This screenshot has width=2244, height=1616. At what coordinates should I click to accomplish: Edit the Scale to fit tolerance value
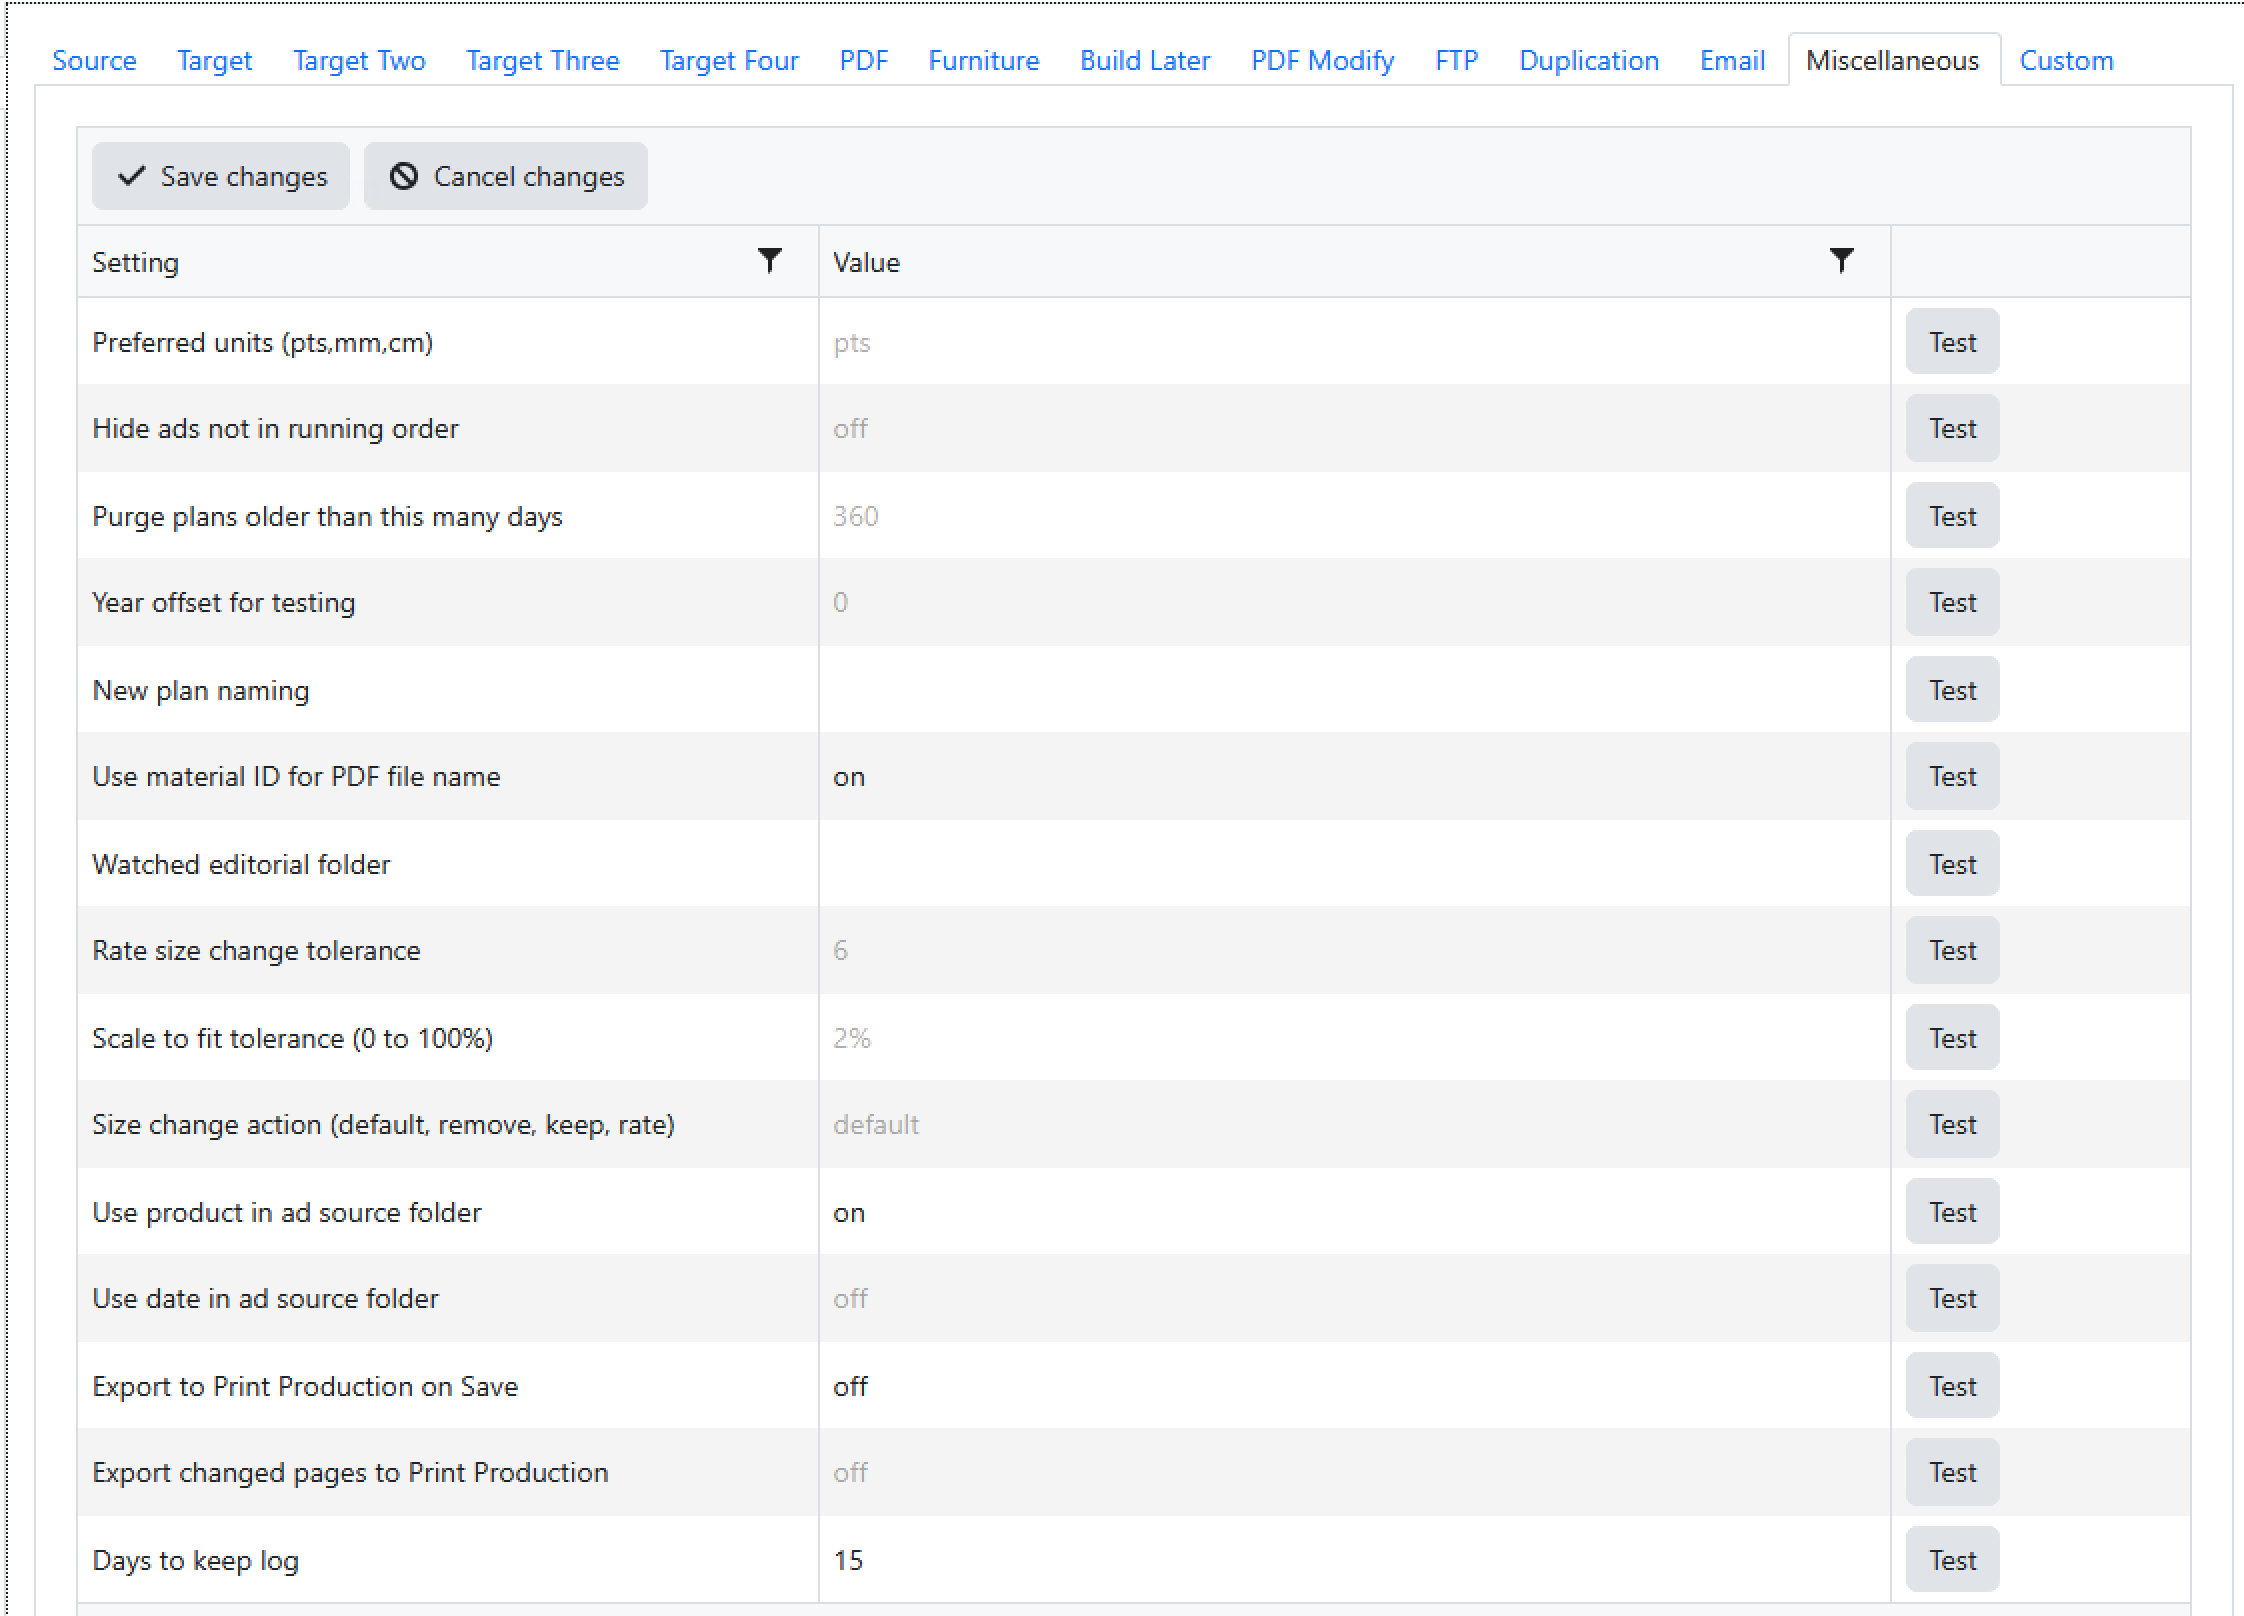point(1353,1038)
